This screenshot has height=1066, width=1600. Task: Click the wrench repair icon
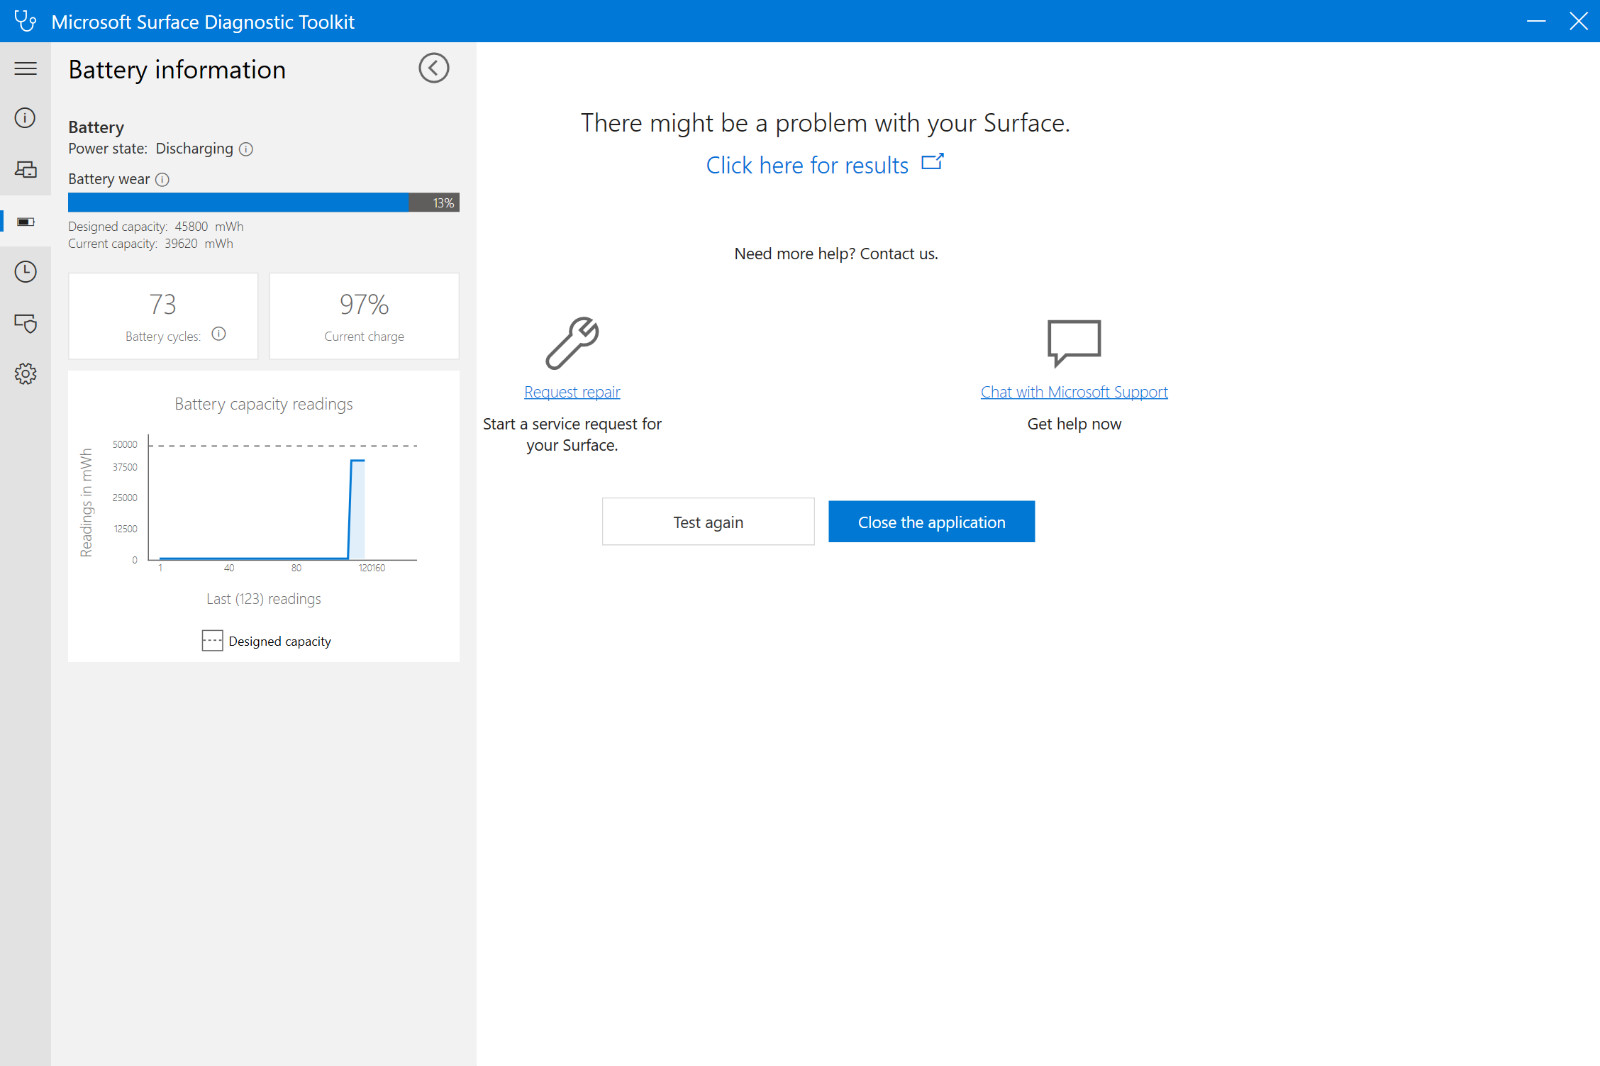[x=572, y=343]
